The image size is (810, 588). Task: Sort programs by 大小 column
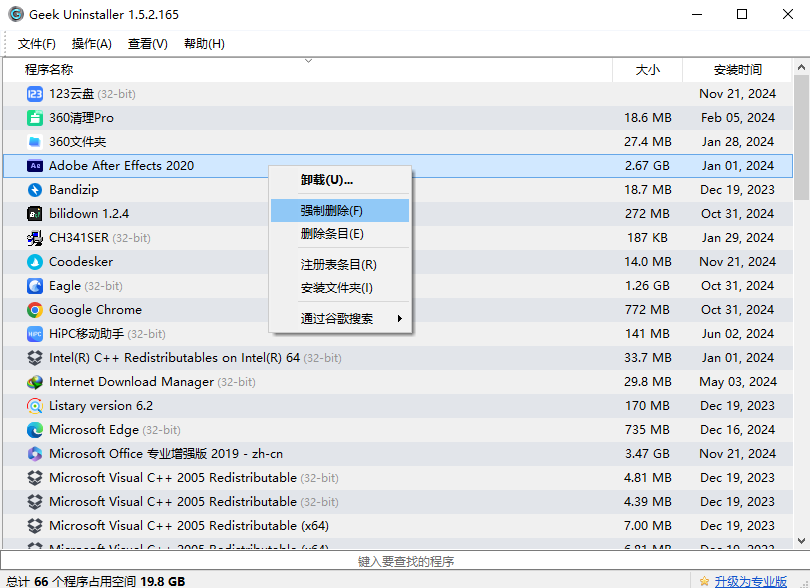pyautogui.click(x=647, y=70)
